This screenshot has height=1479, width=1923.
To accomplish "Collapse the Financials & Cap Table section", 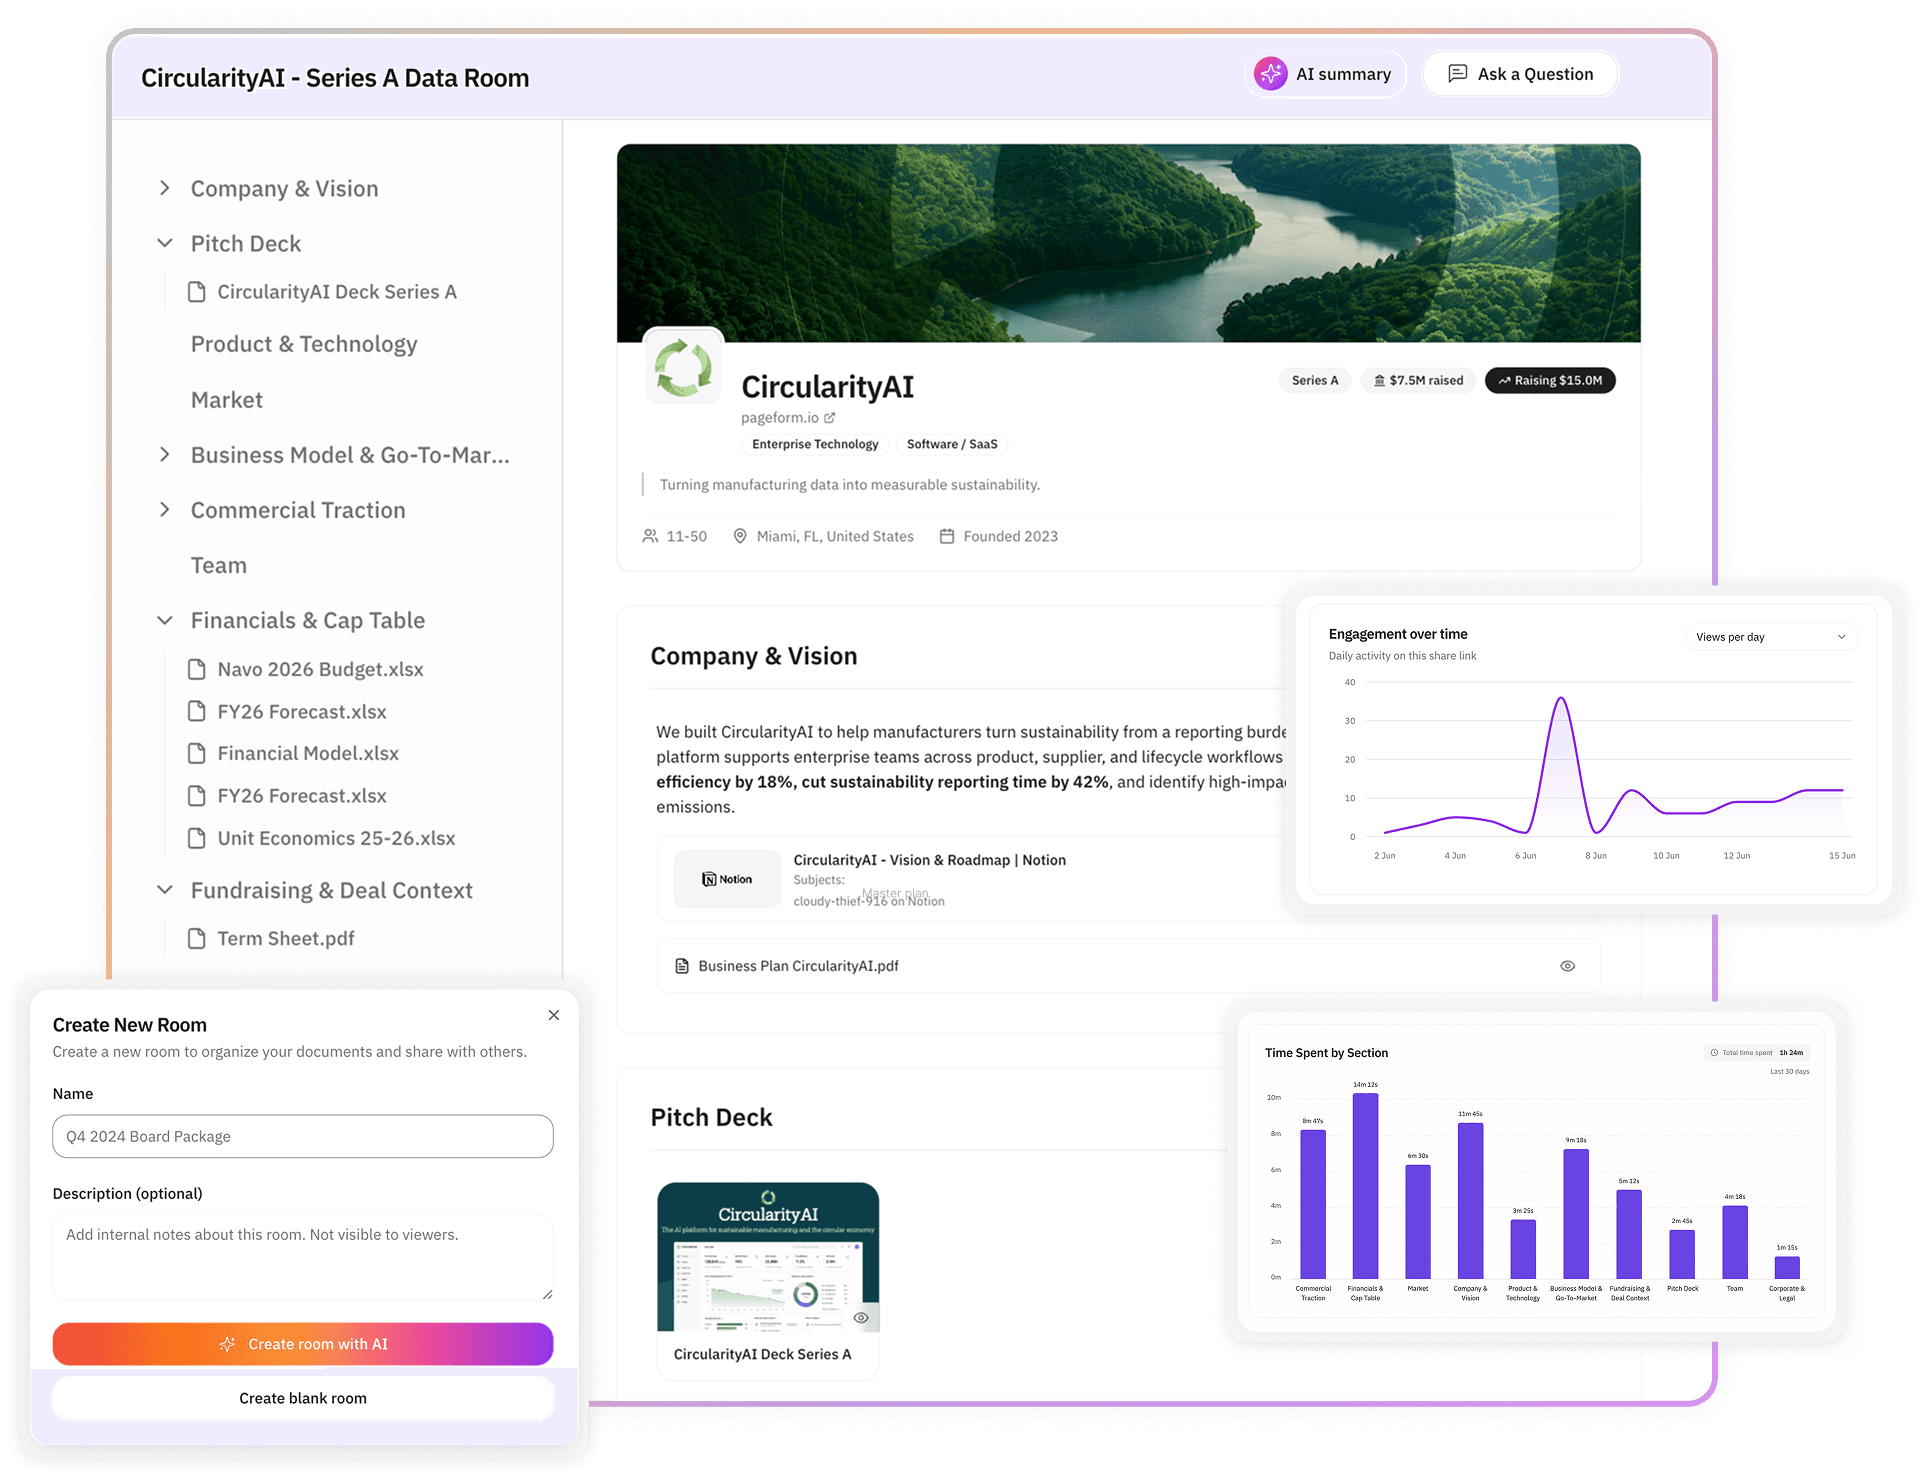I will click(x=165, y=620).
